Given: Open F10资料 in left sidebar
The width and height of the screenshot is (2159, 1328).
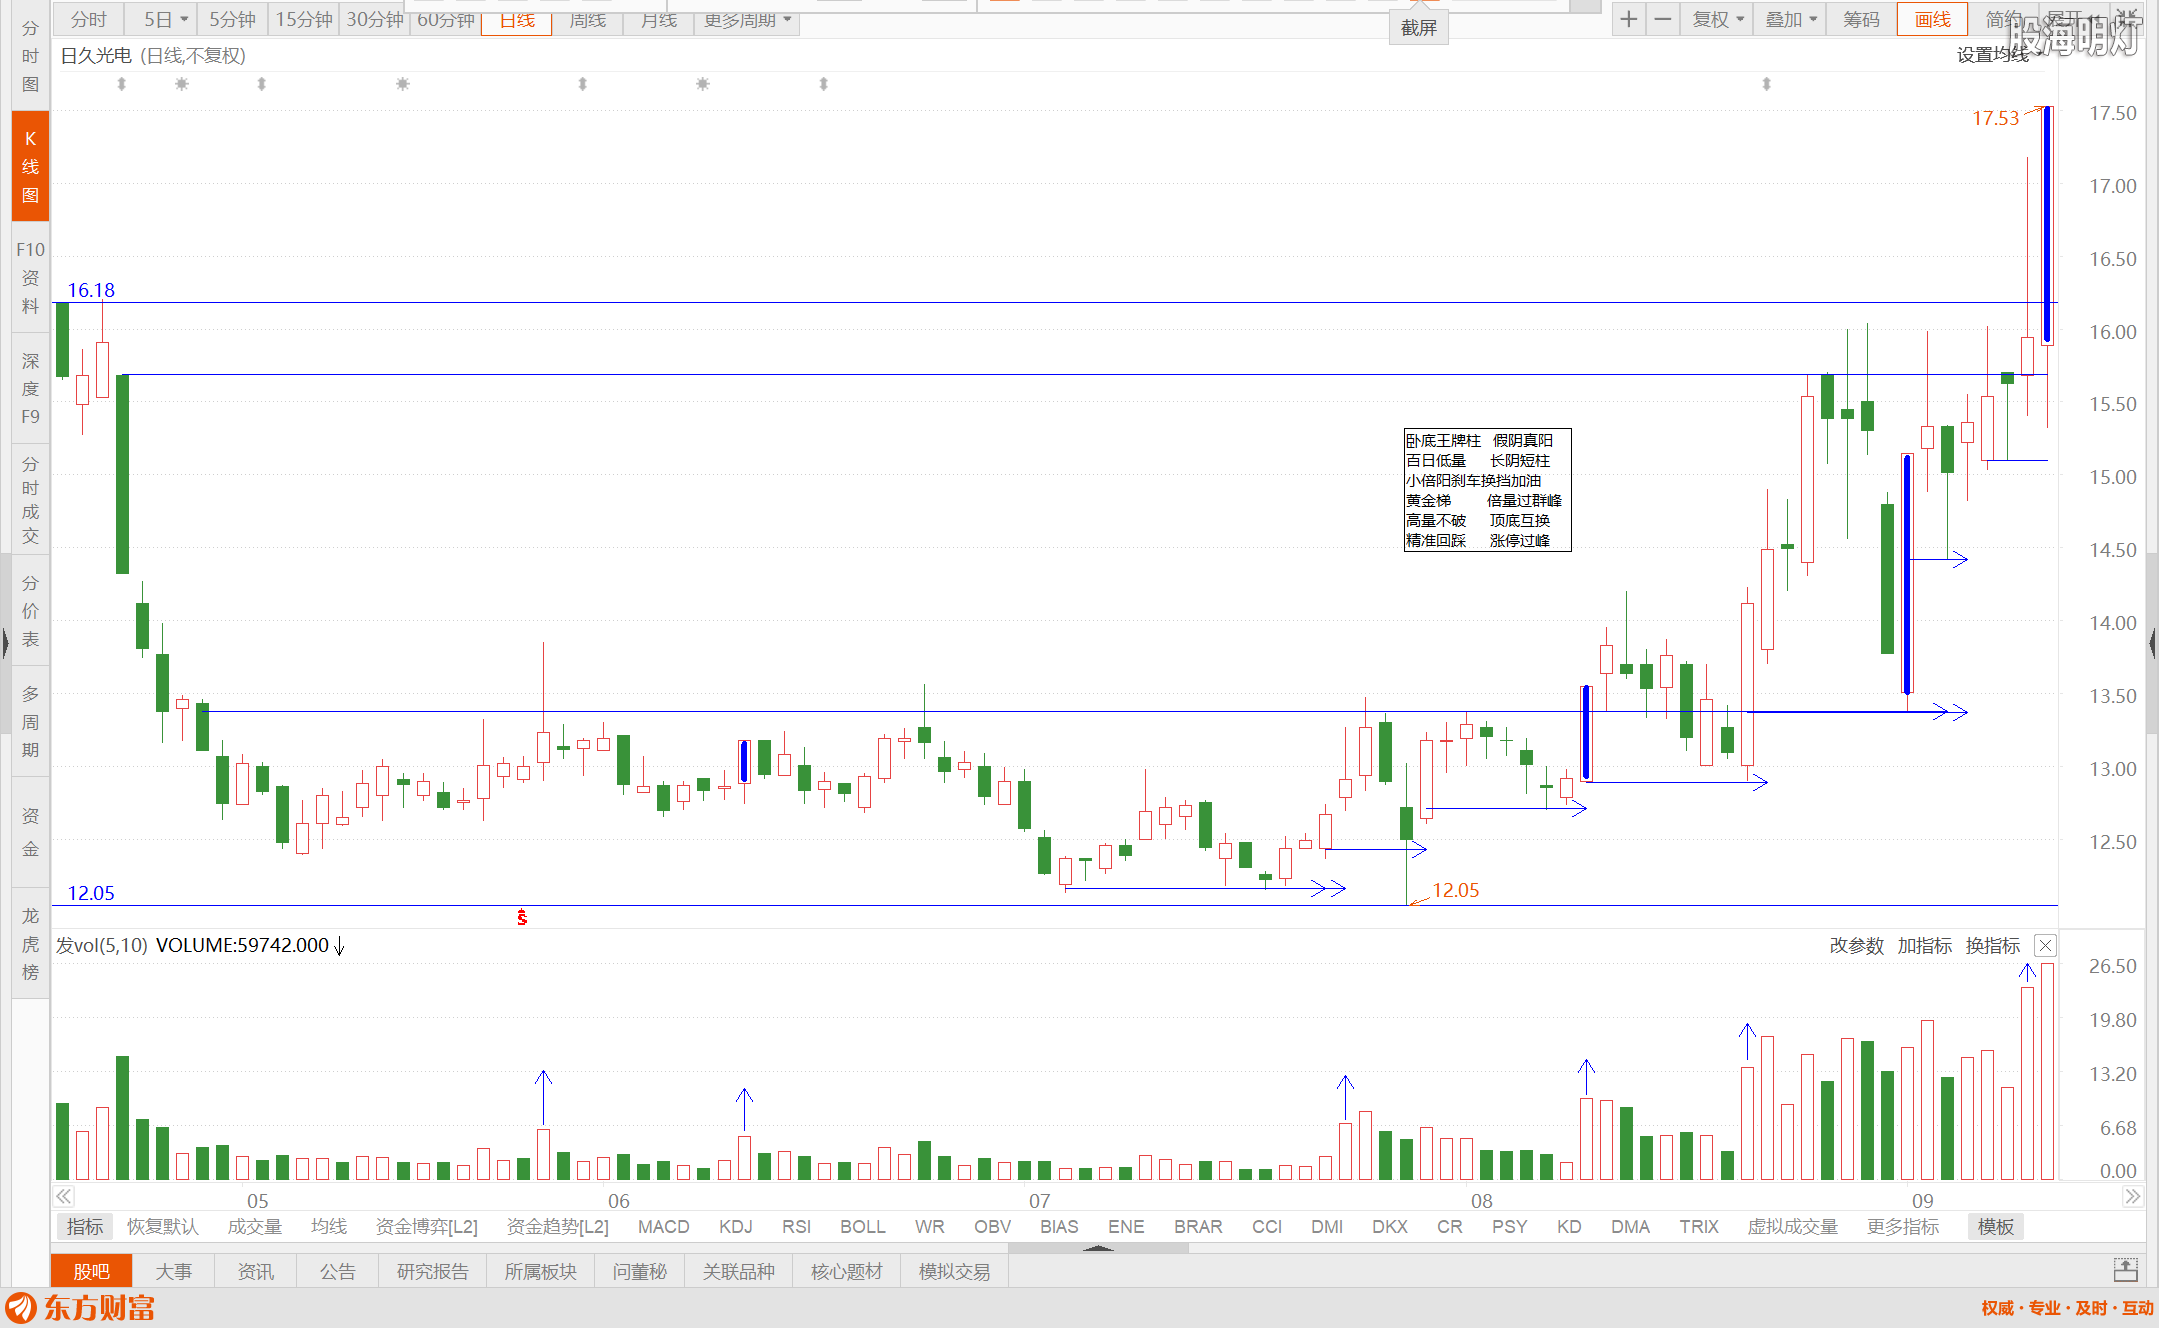Looking at the screenshot, I should [30, 277].
